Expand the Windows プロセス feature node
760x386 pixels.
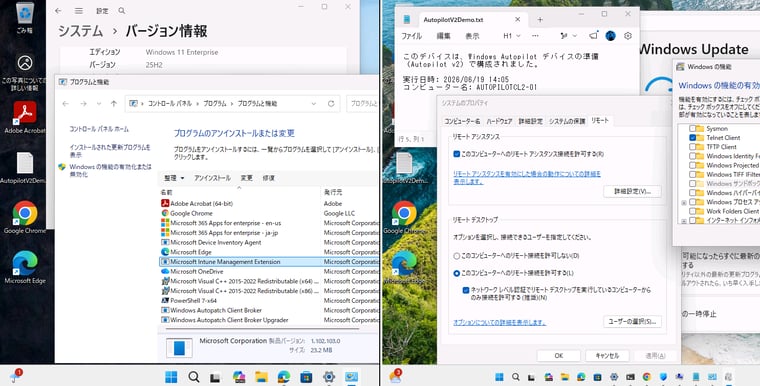(x=684, y=203)
